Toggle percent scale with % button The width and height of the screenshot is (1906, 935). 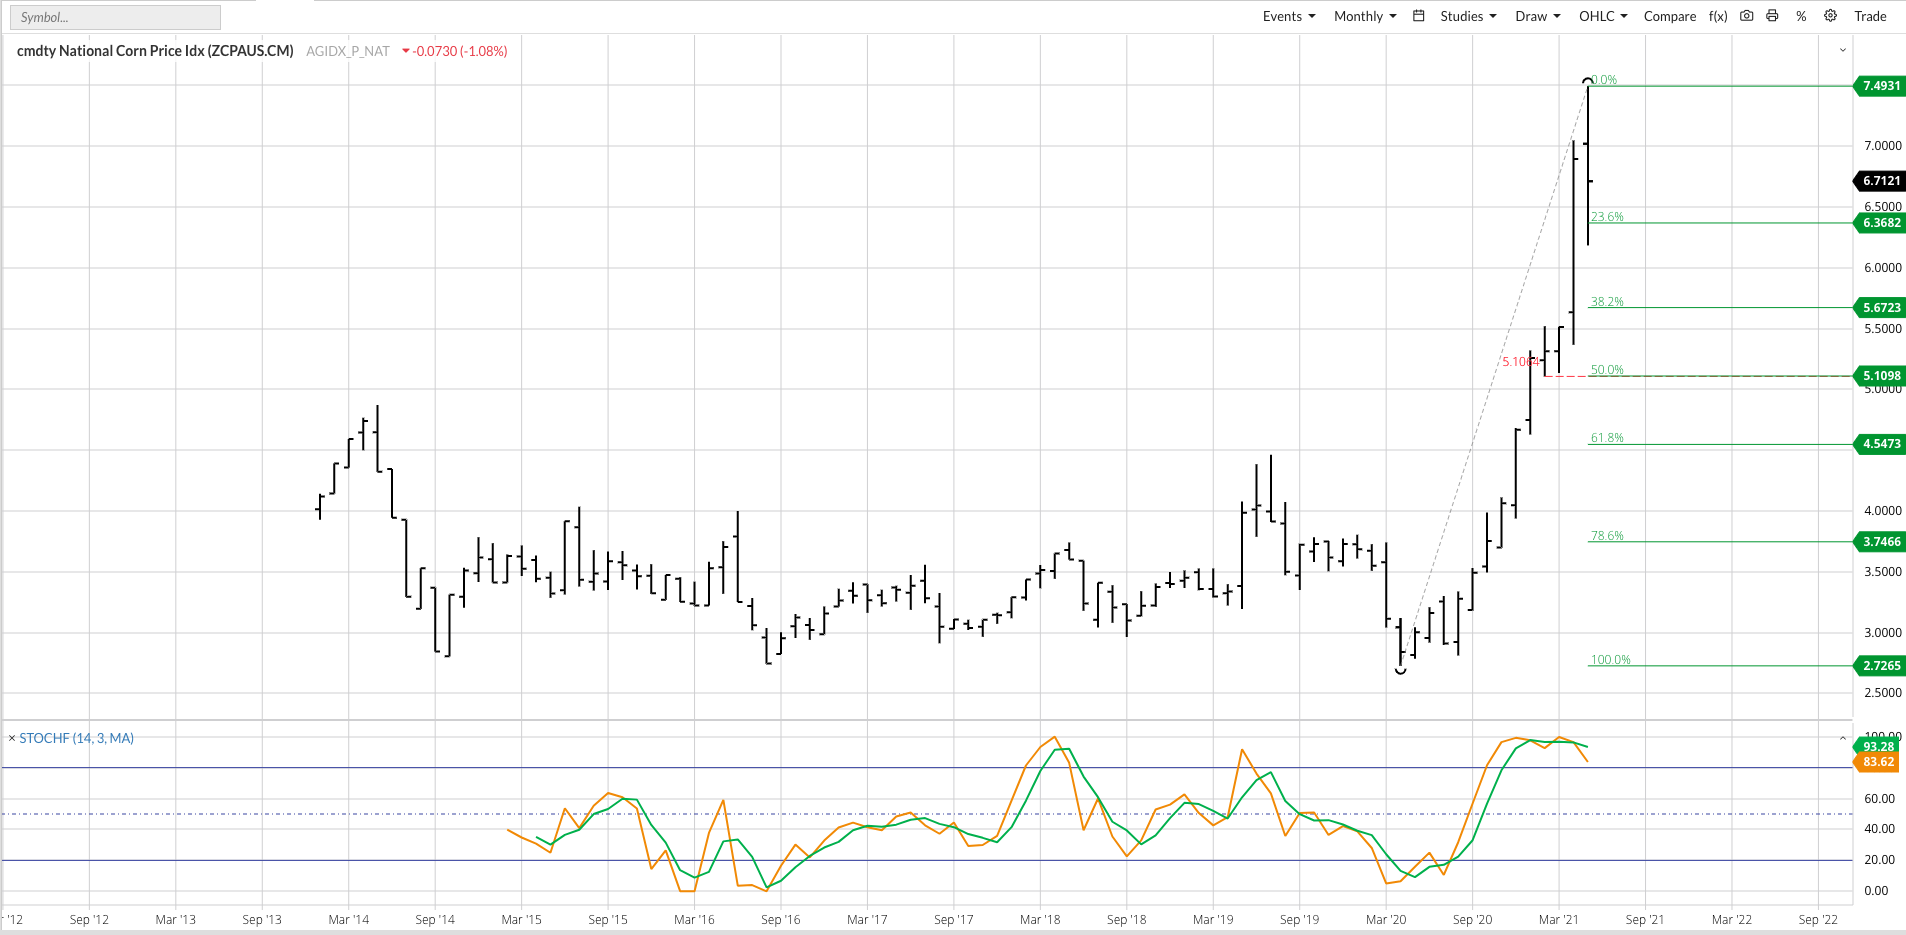click(1801, 16)
